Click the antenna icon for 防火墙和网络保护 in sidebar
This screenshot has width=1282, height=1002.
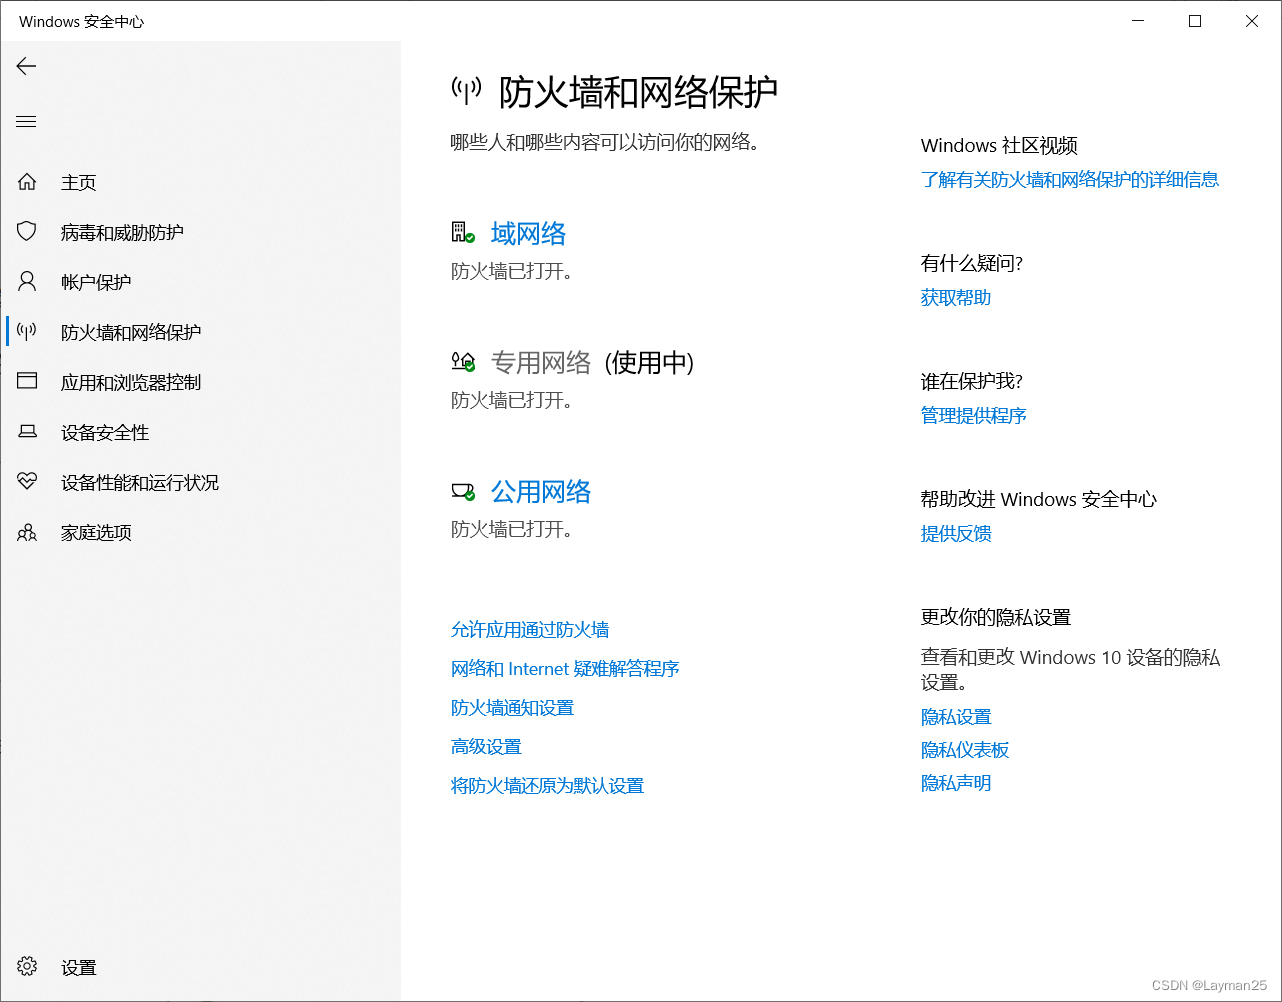(27, 332)
